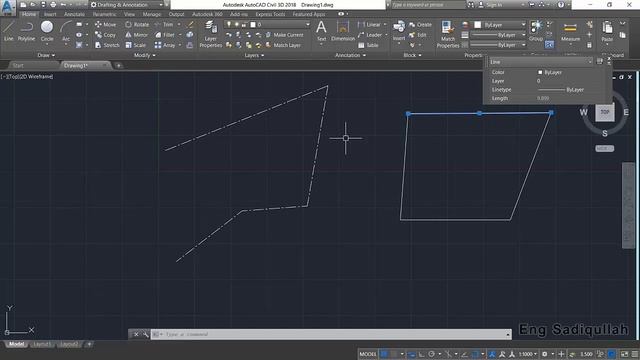Select the Measure utility

[x=570, y=32]
